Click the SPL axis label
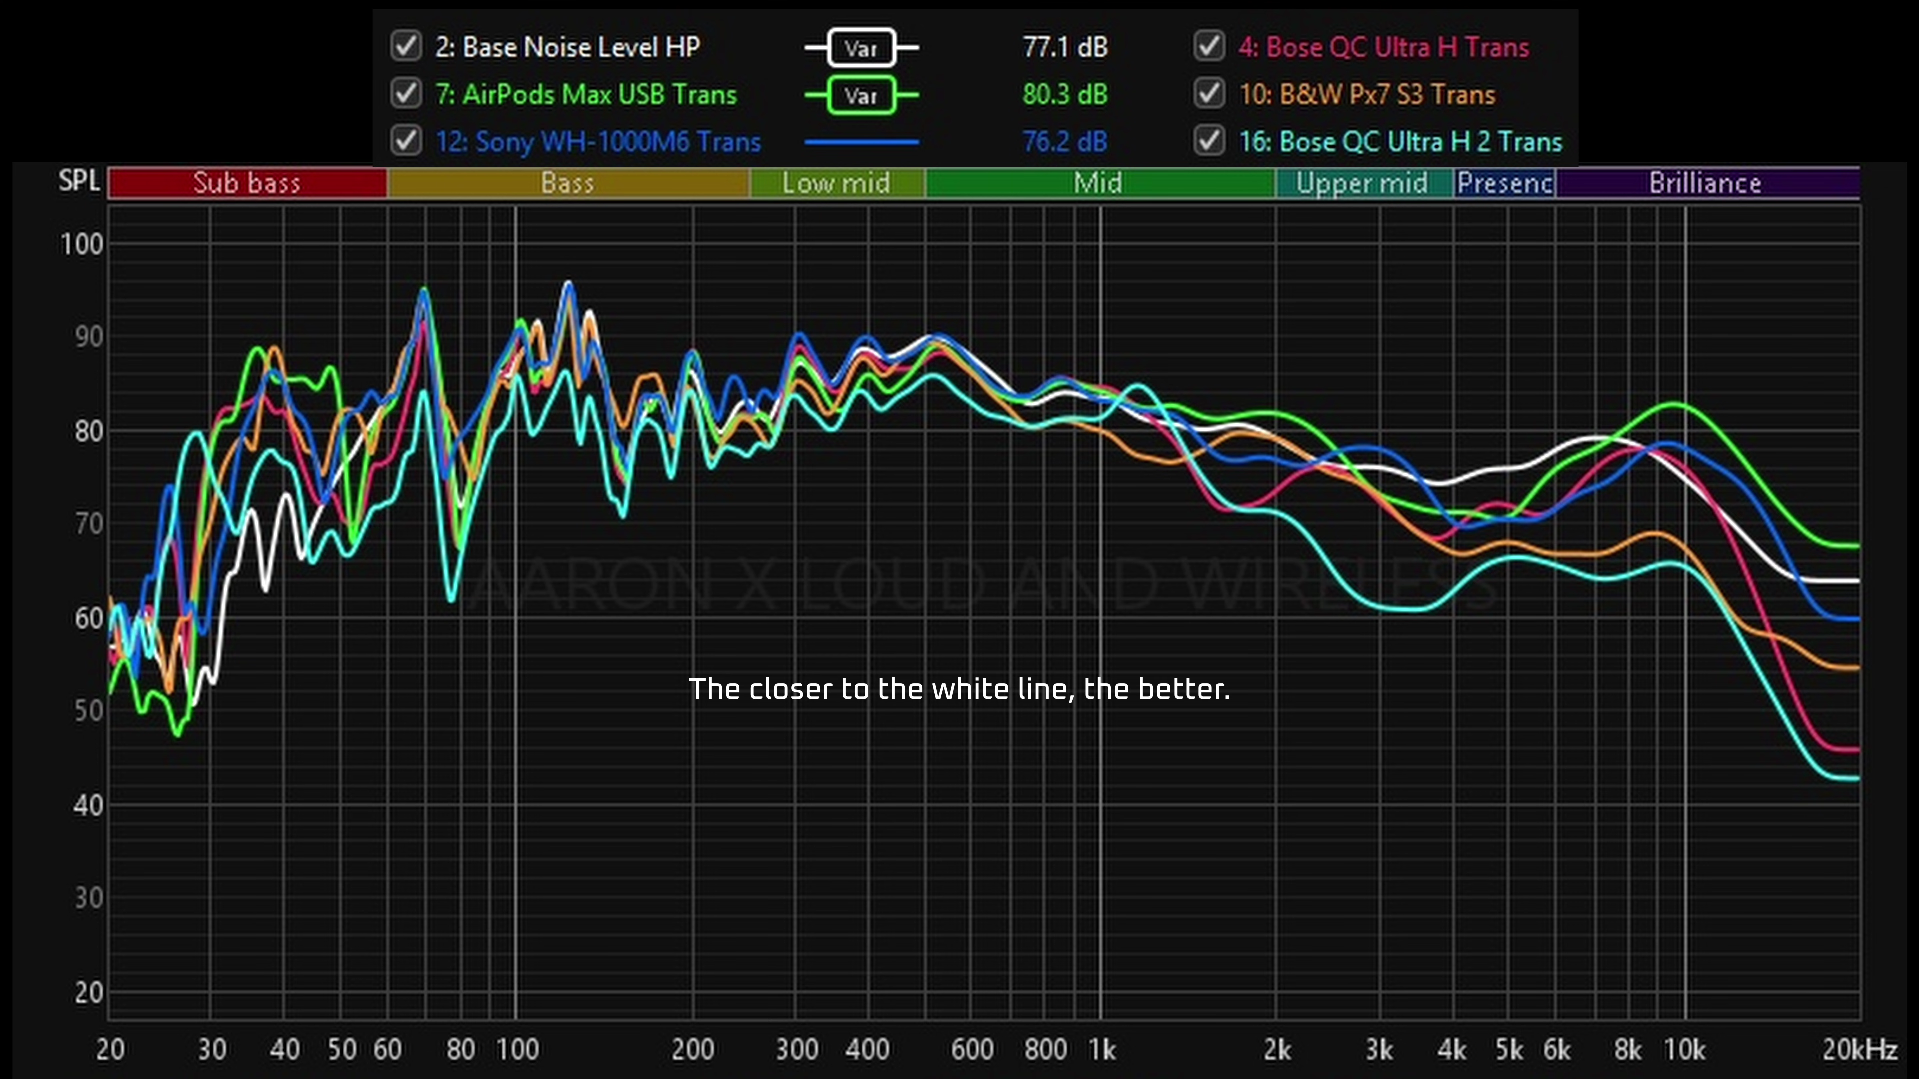Screen dimensions: 1919x1079 click(79, 181)
